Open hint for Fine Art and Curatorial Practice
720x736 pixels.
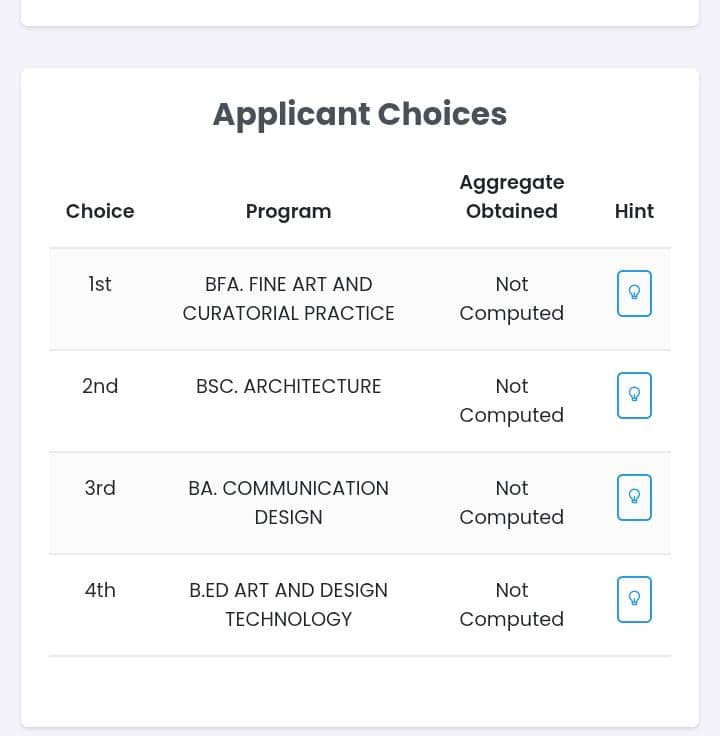point(634,293)
